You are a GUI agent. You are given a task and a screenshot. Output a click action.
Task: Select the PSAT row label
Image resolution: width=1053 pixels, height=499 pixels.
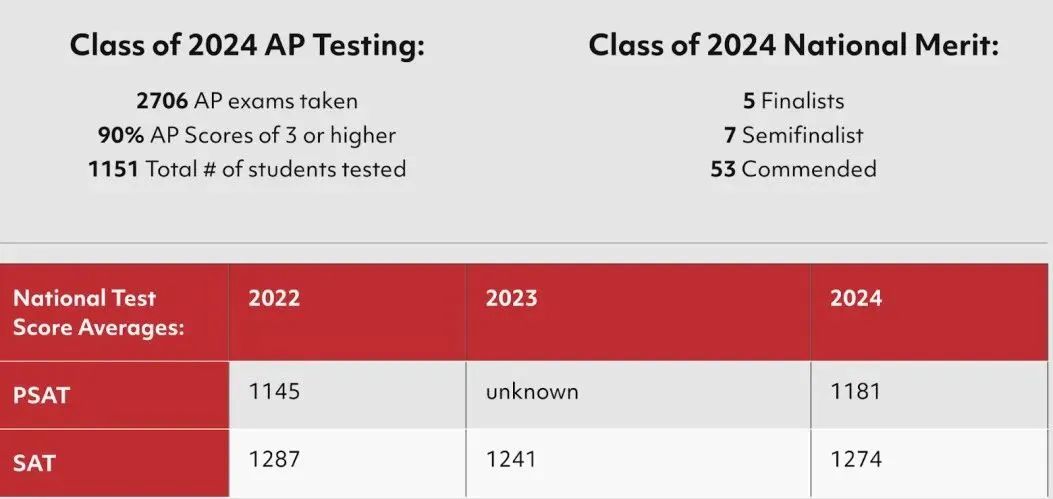(x=114, y=395)
